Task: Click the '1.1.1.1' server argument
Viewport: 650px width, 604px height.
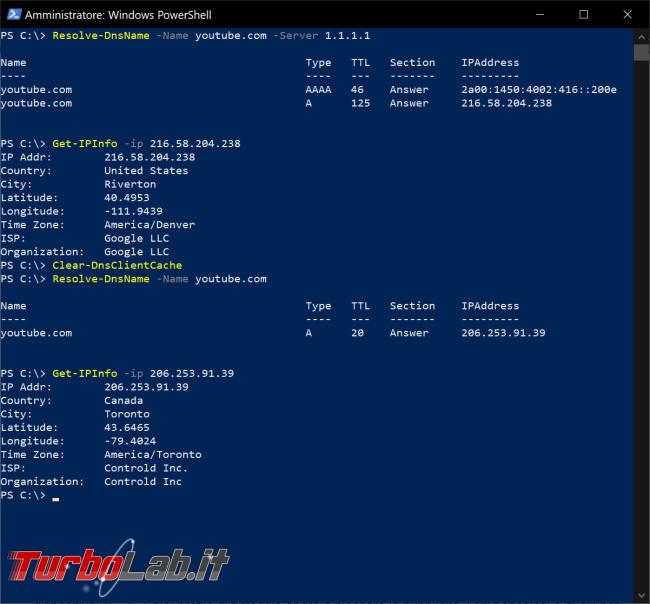Action: 347,36
